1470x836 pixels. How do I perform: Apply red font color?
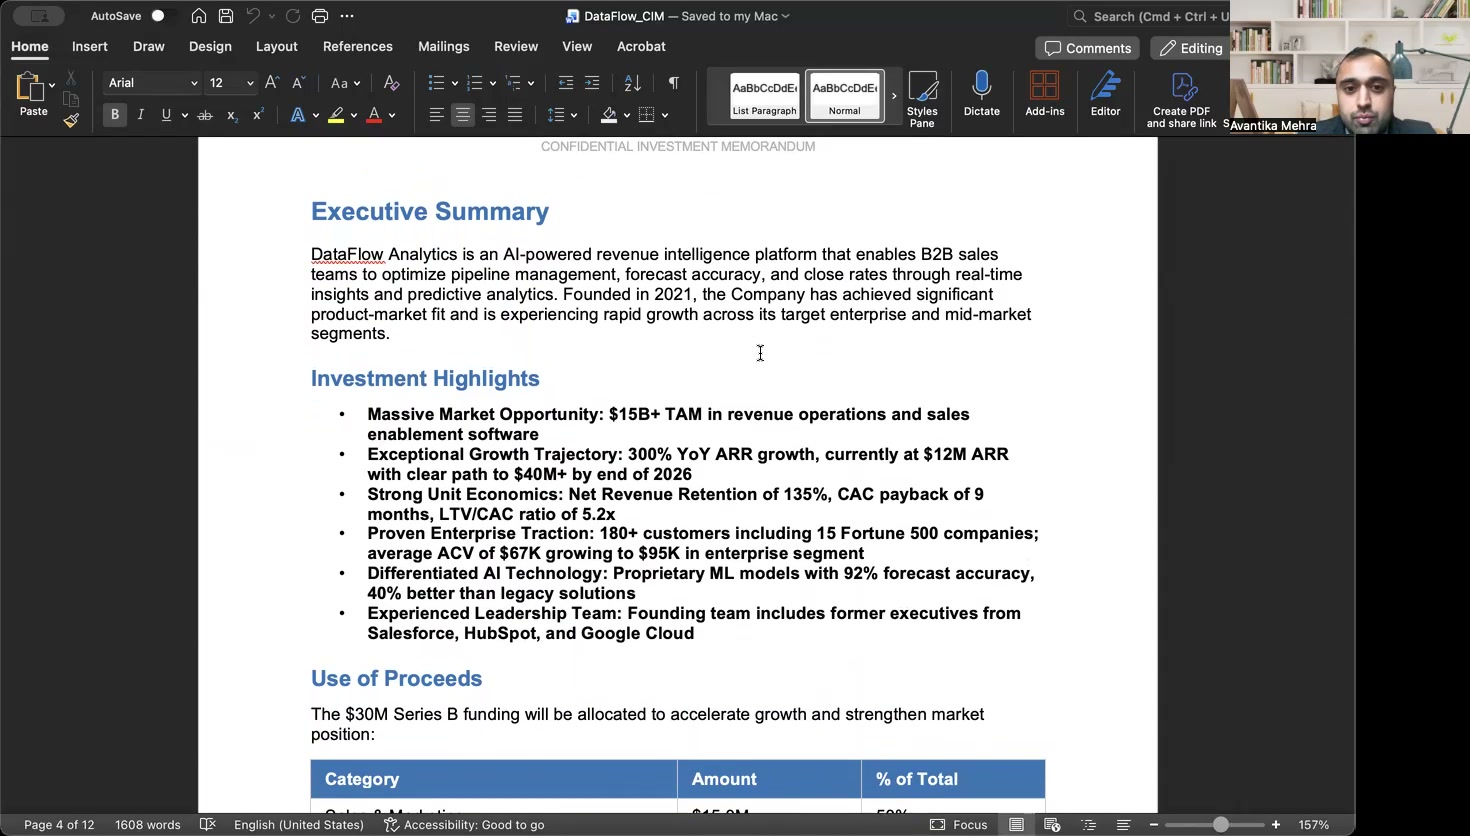click(x=374, y=115)
